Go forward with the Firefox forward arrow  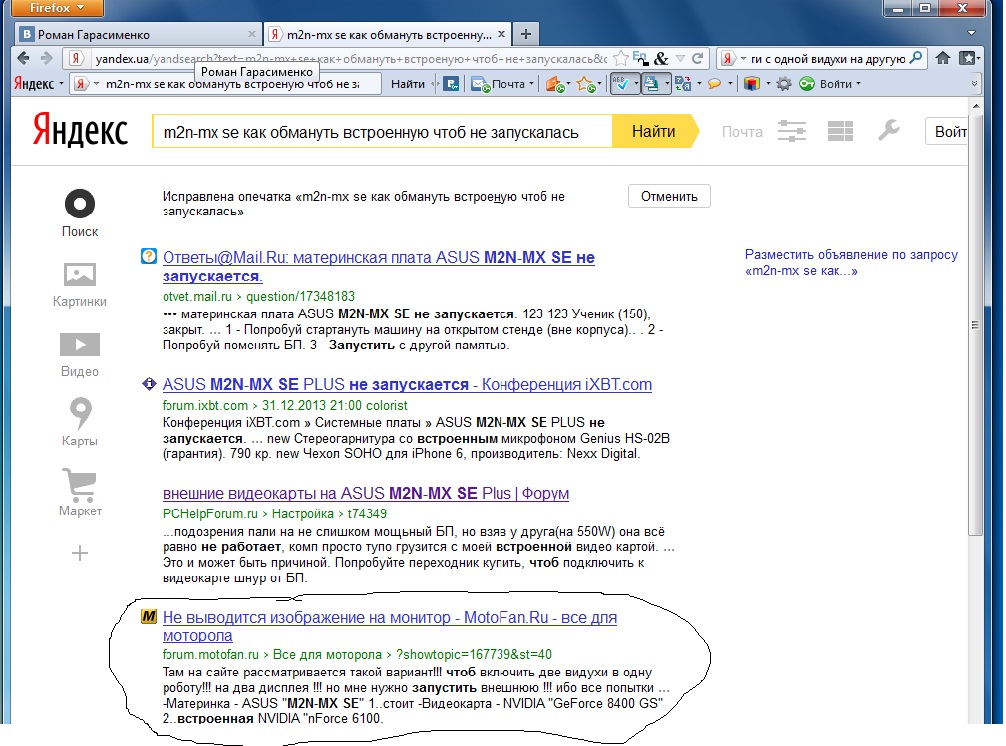click(46, 58)
